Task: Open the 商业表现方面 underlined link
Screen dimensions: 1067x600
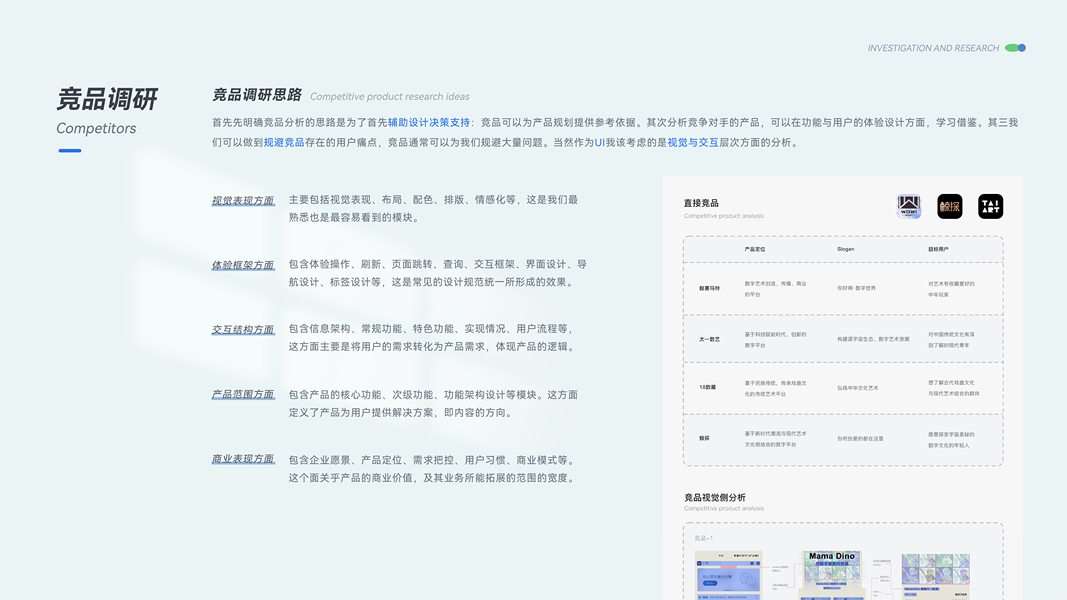Action: pyautogui.click(x=243, y=459)
